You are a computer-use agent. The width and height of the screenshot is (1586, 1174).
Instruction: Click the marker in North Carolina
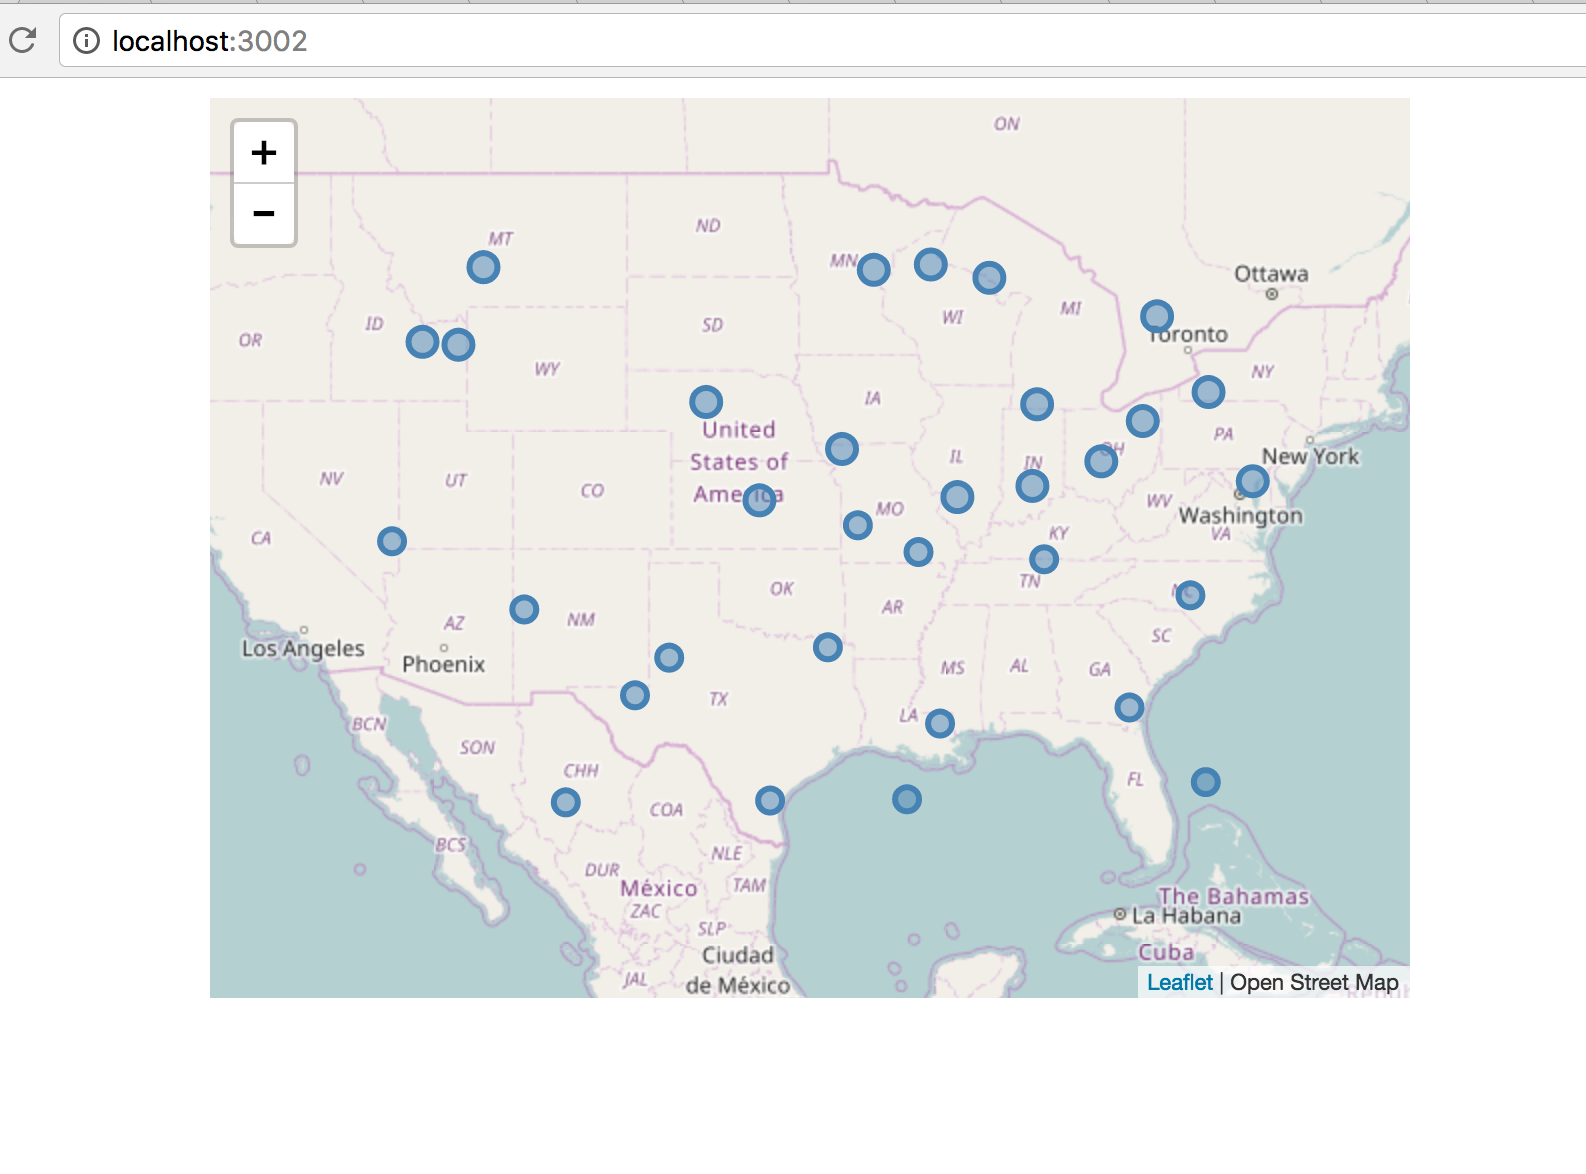[1189, 595]
